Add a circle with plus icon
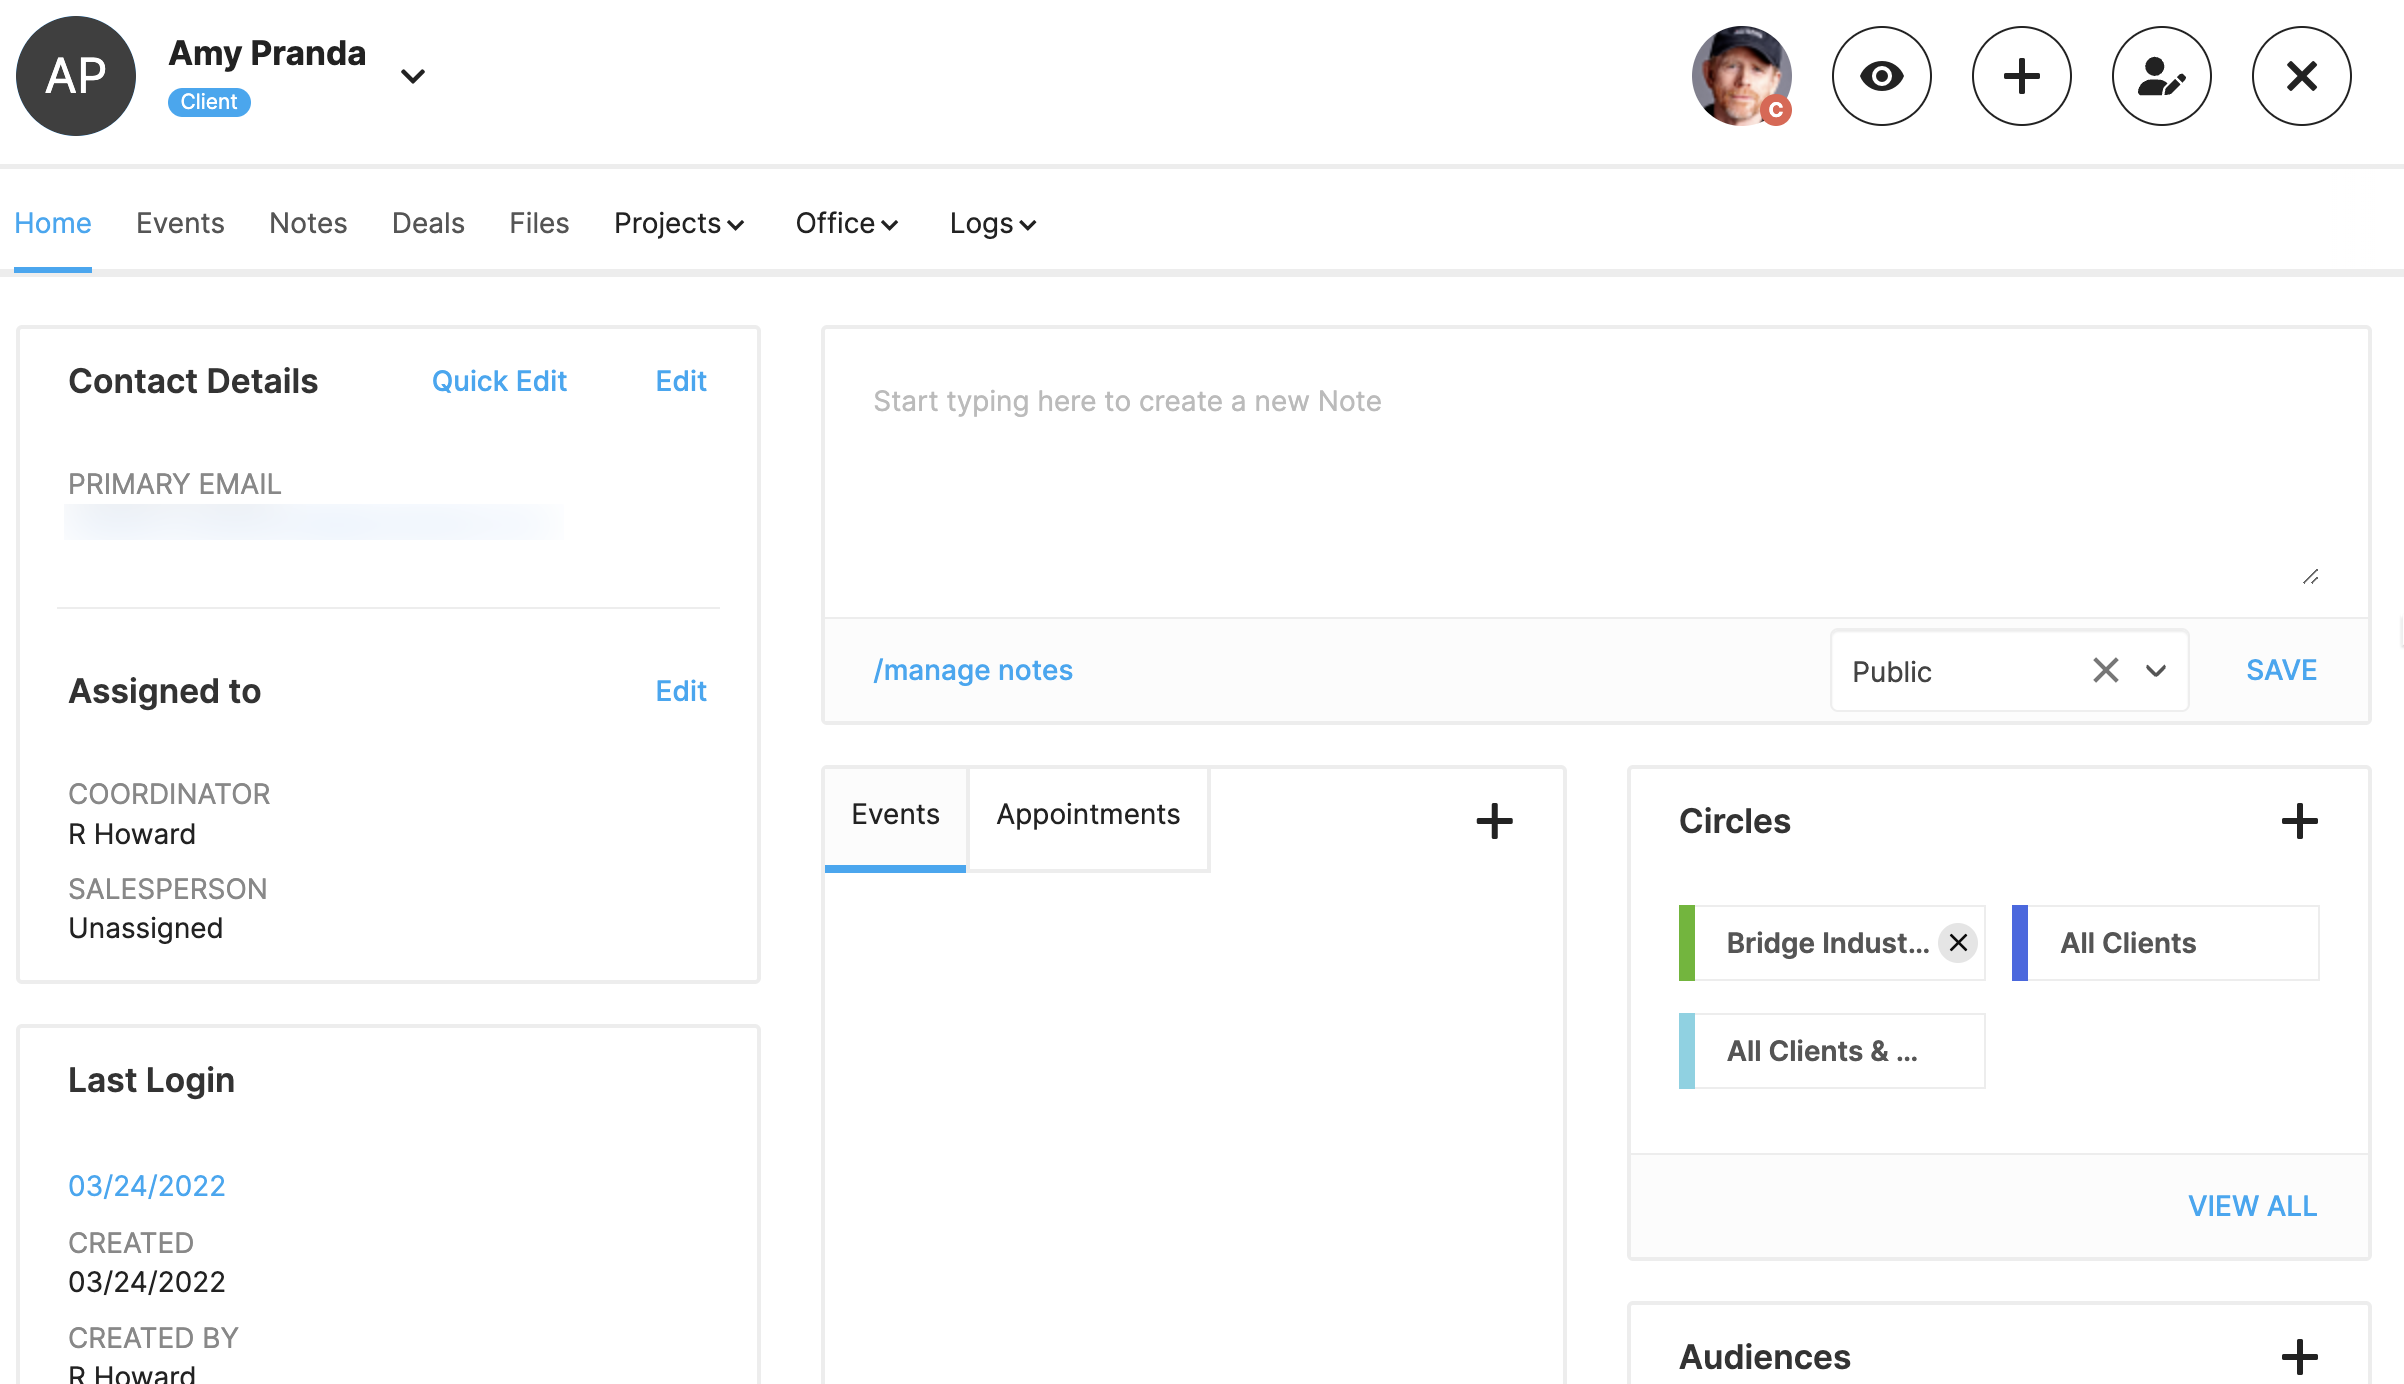The height and width of the screenshot is (1384, 2404). (x=2299, y=821)
